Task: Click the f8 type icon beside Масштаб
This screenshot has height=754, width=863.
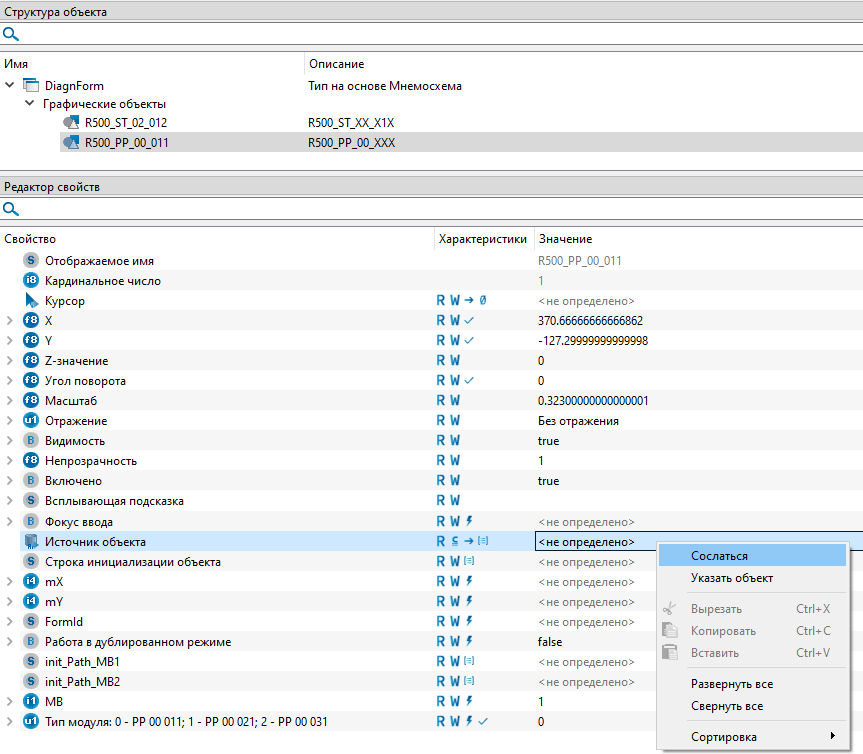Action: click(31, 401)
